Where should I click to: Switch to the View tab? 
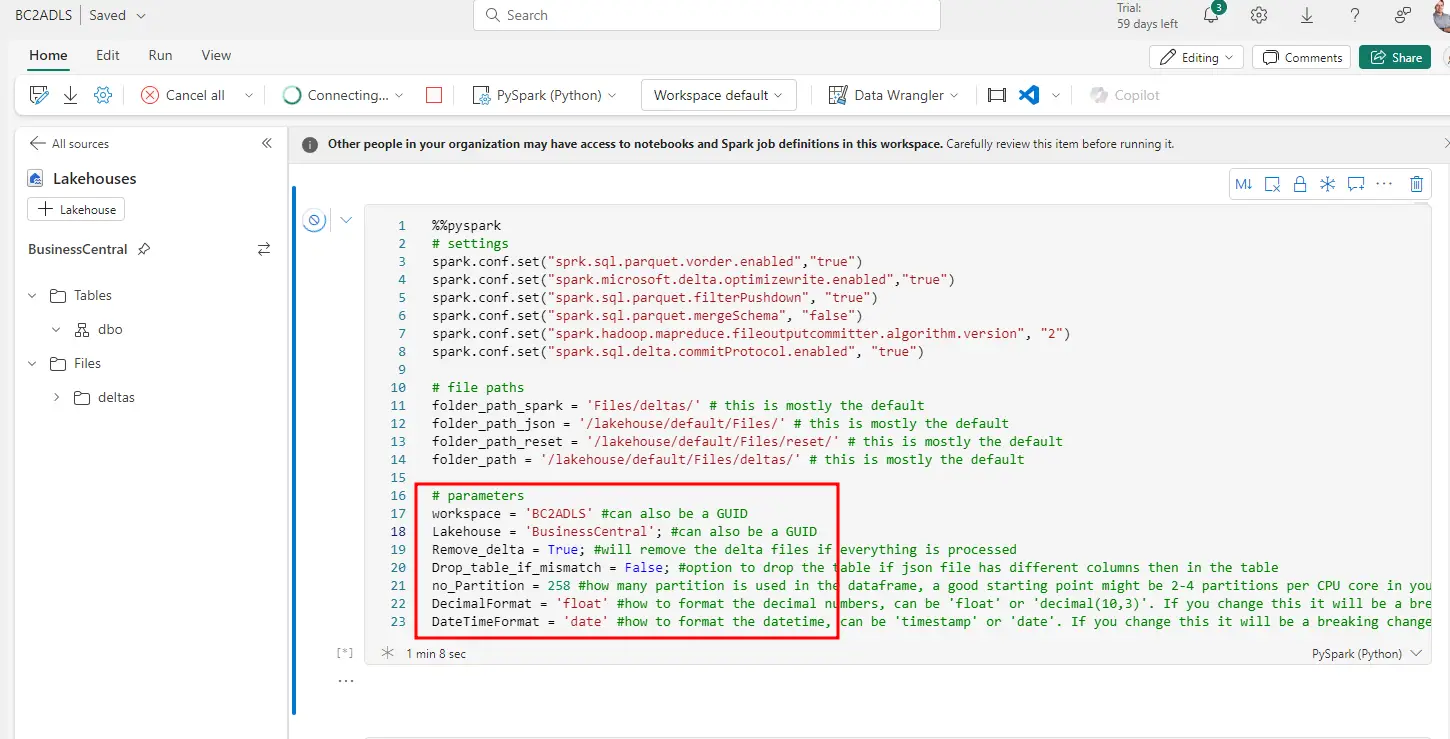(x=216, y=55)
